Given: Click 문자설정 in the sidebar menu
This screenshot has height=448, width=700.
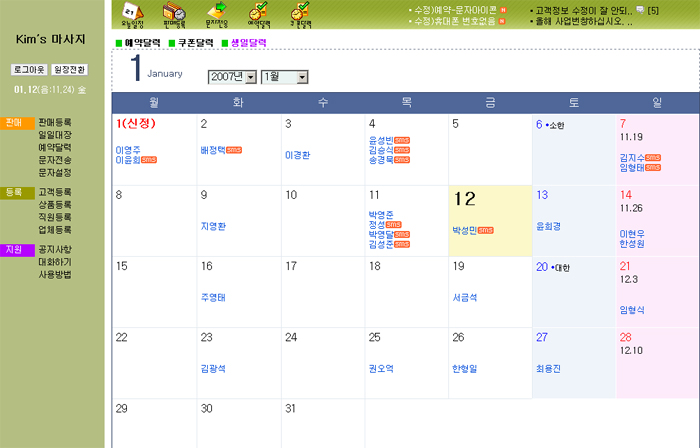Looking at the screenshot, I should coord(55,172).
